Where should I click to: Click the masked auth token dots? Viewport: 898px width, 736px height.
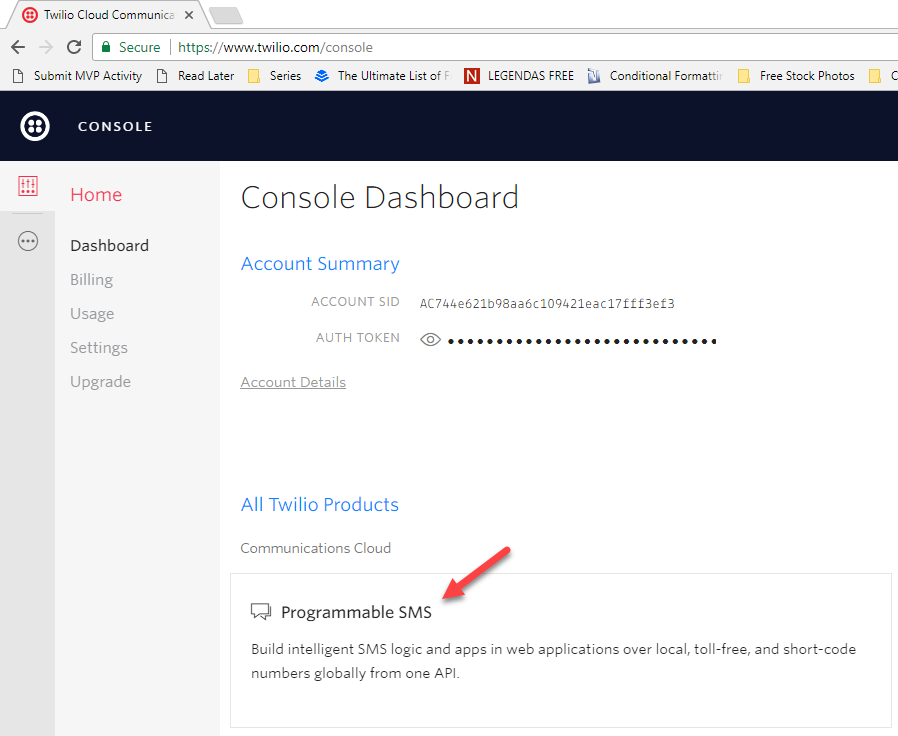click(x=582, y=341)
